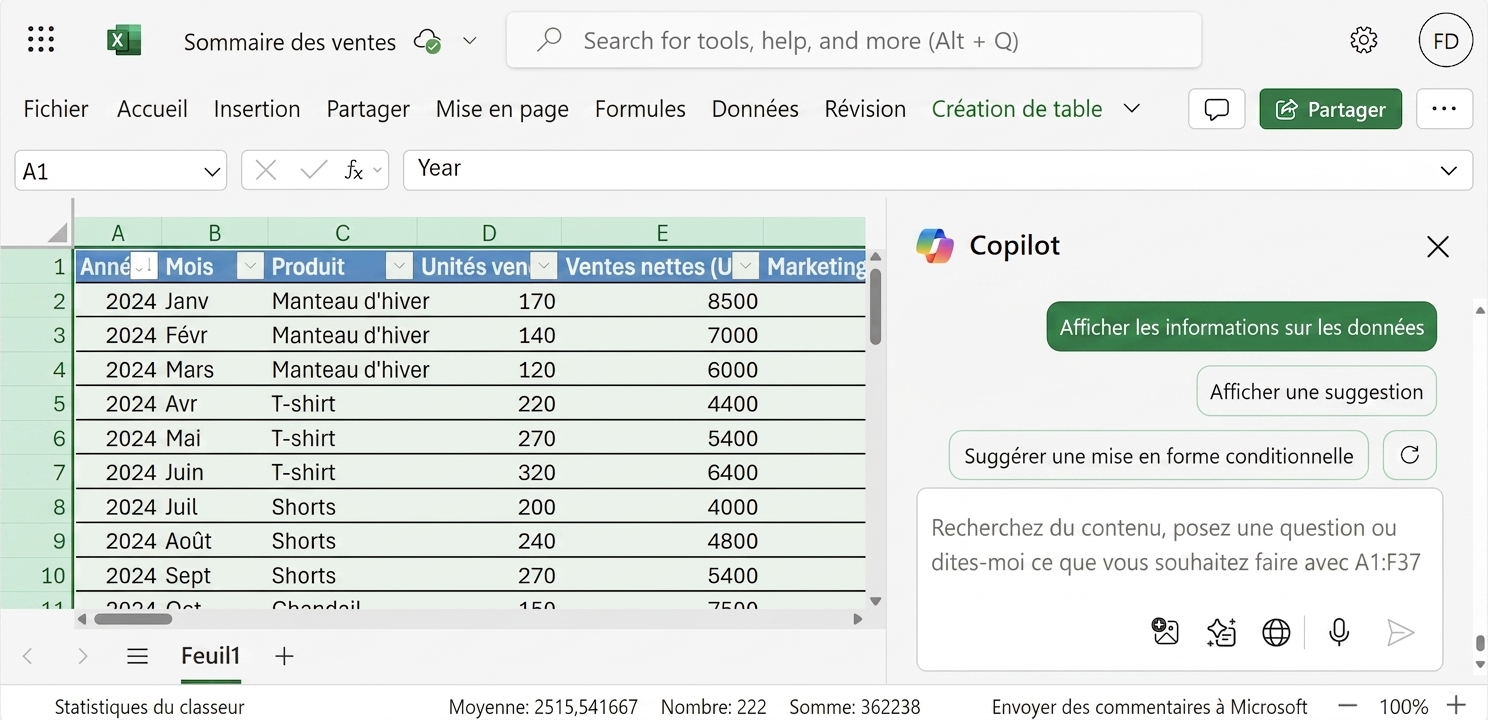The height and width of the screenshot is (720, 1488).
Task: Open the settings gear icon
Action: 1363,40
